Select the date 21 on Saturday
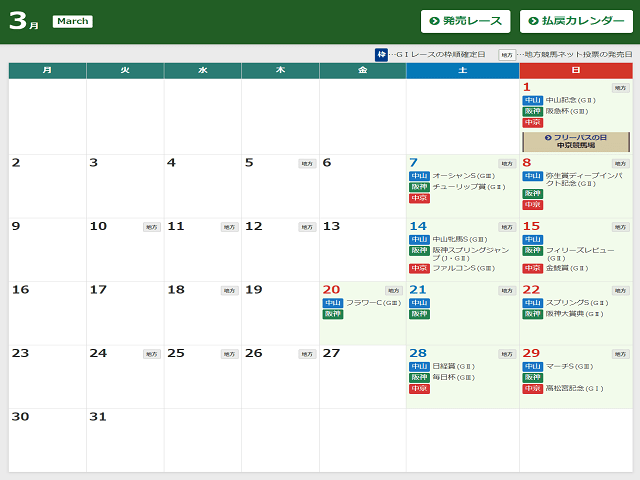 pyautogui.click(x=418, y=290)
